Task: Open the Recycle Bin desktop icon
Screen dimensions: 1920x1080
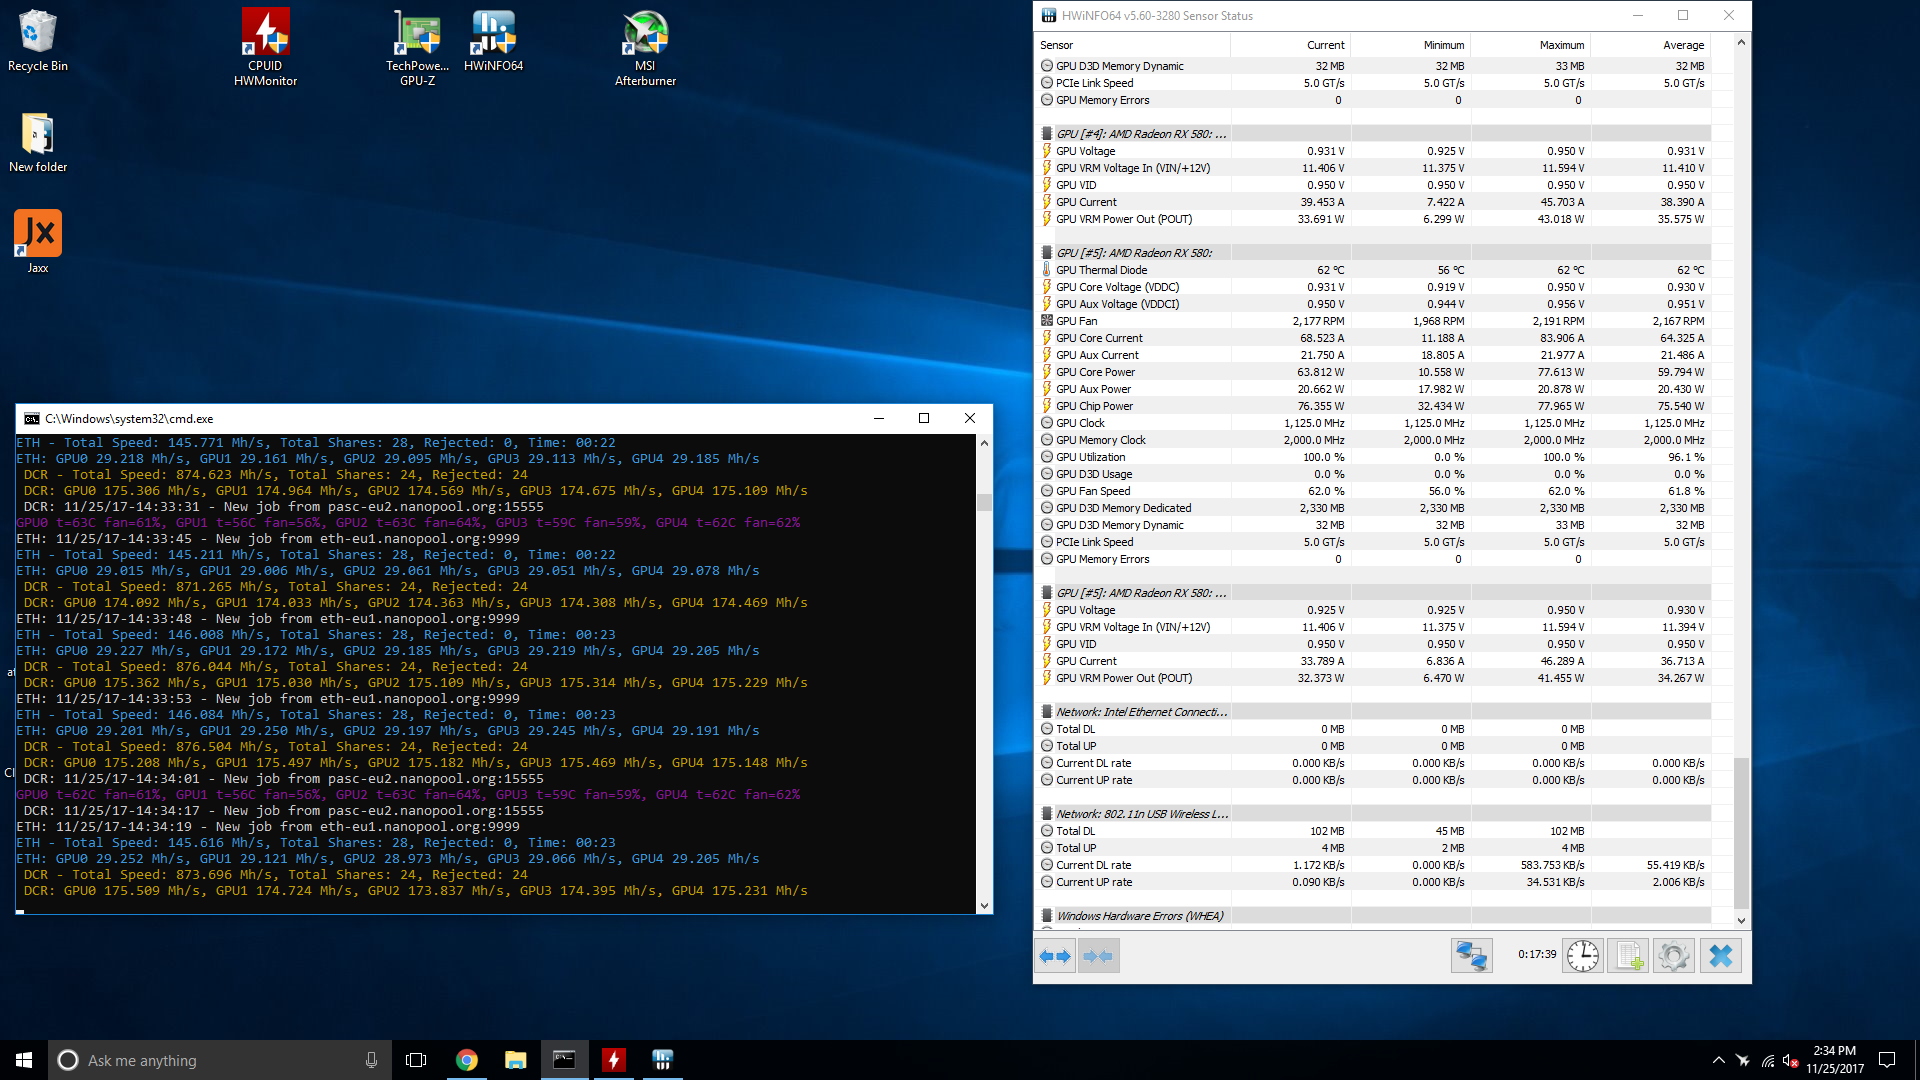Action: pyautogui.click(x=38, y=41)
